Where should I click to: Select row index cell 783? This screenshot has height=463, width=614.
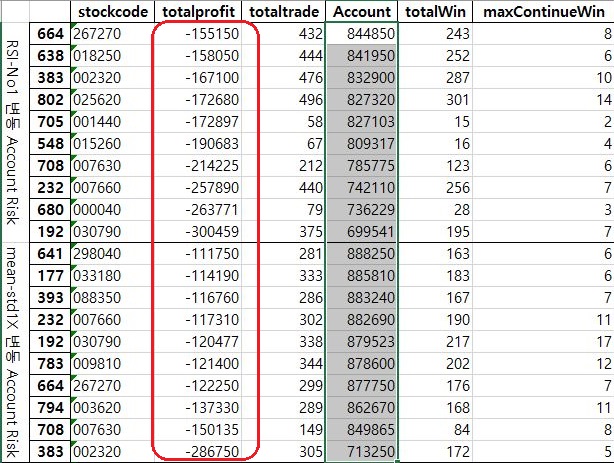(x=50, y=364)
